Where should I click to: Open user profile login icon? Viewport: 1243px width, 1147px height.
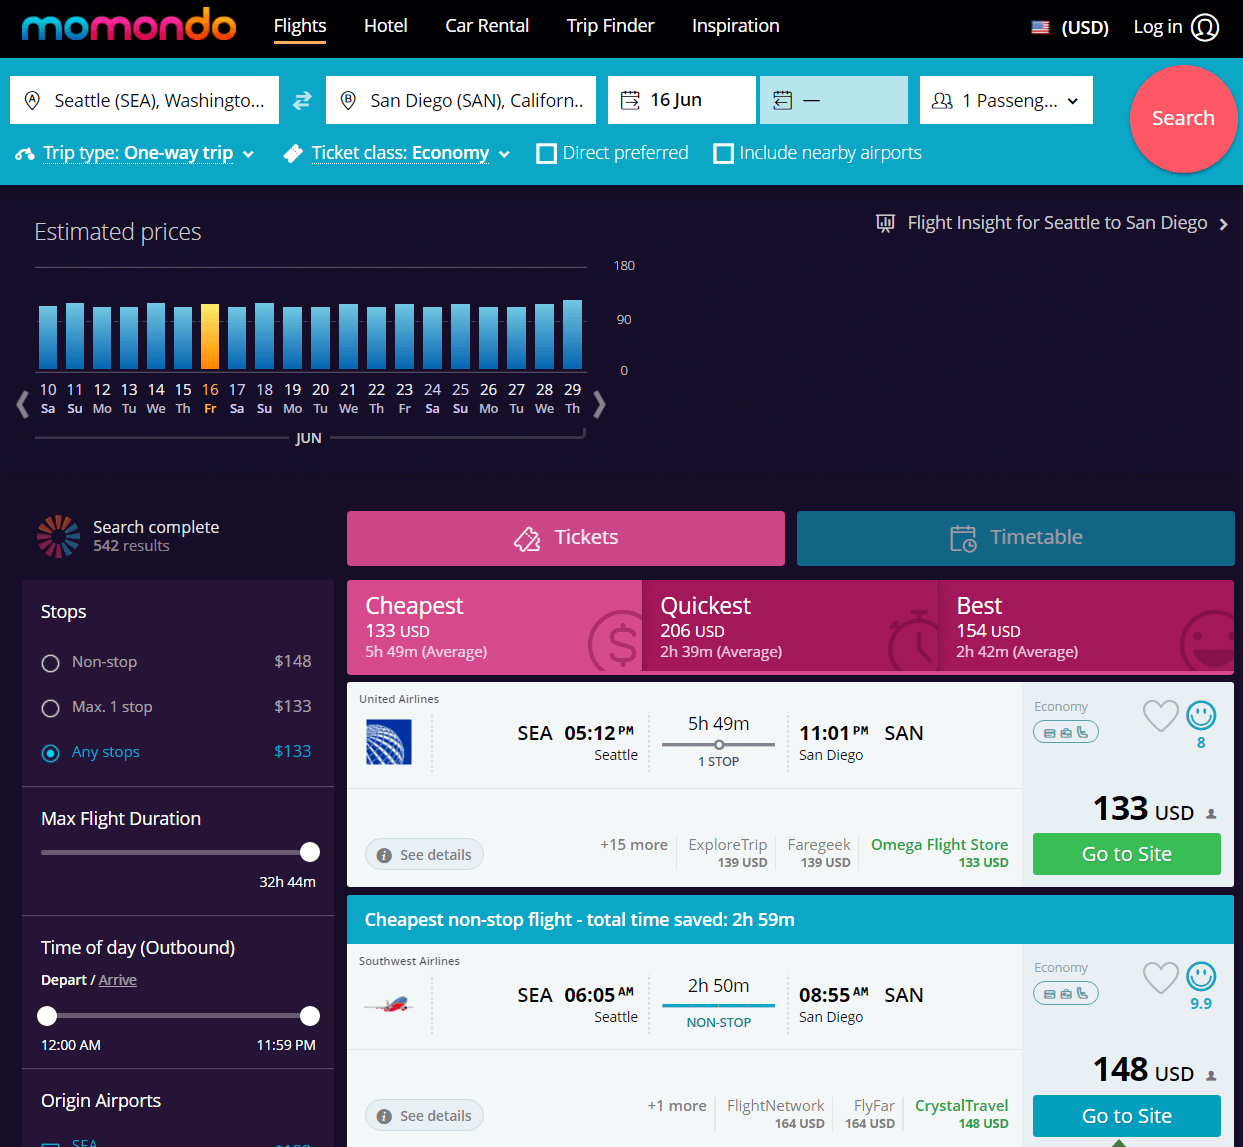click(1205, 27)
